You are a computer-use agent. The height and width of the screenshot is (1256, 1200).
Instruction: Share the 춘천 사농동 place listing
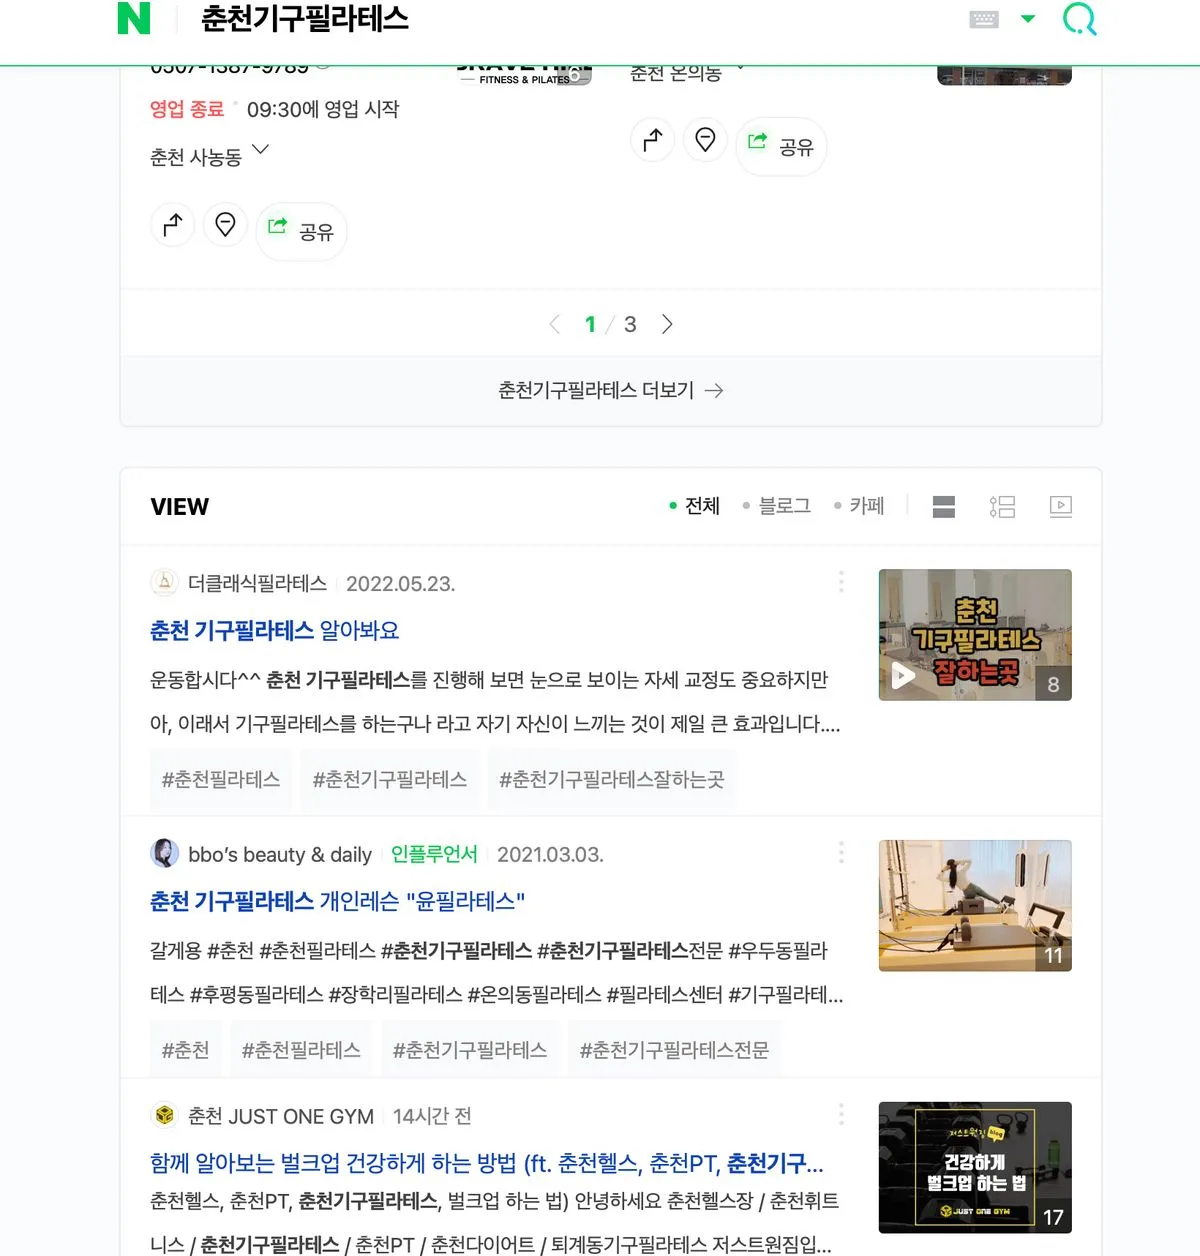301,231
